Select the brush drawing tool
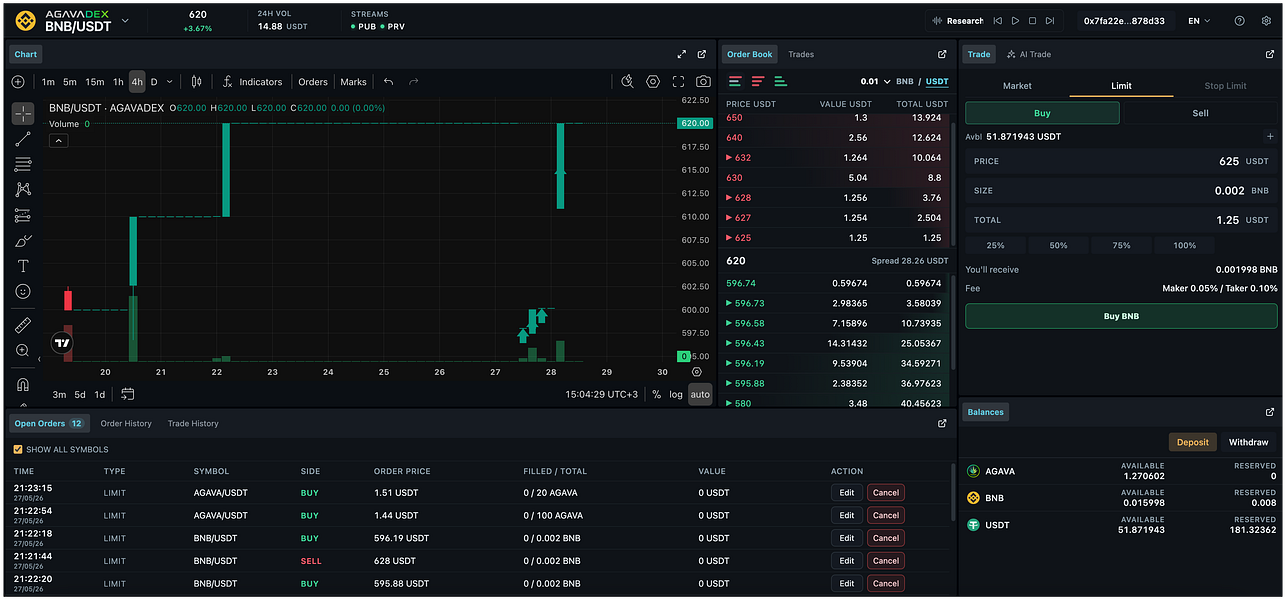This screenshot has height=600, width=1286. [x=22, y=240]
